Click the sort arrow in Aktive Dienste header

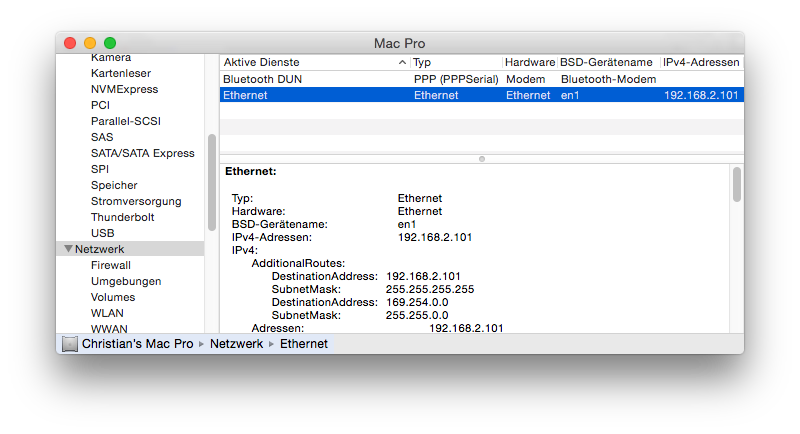coord(402,62)
